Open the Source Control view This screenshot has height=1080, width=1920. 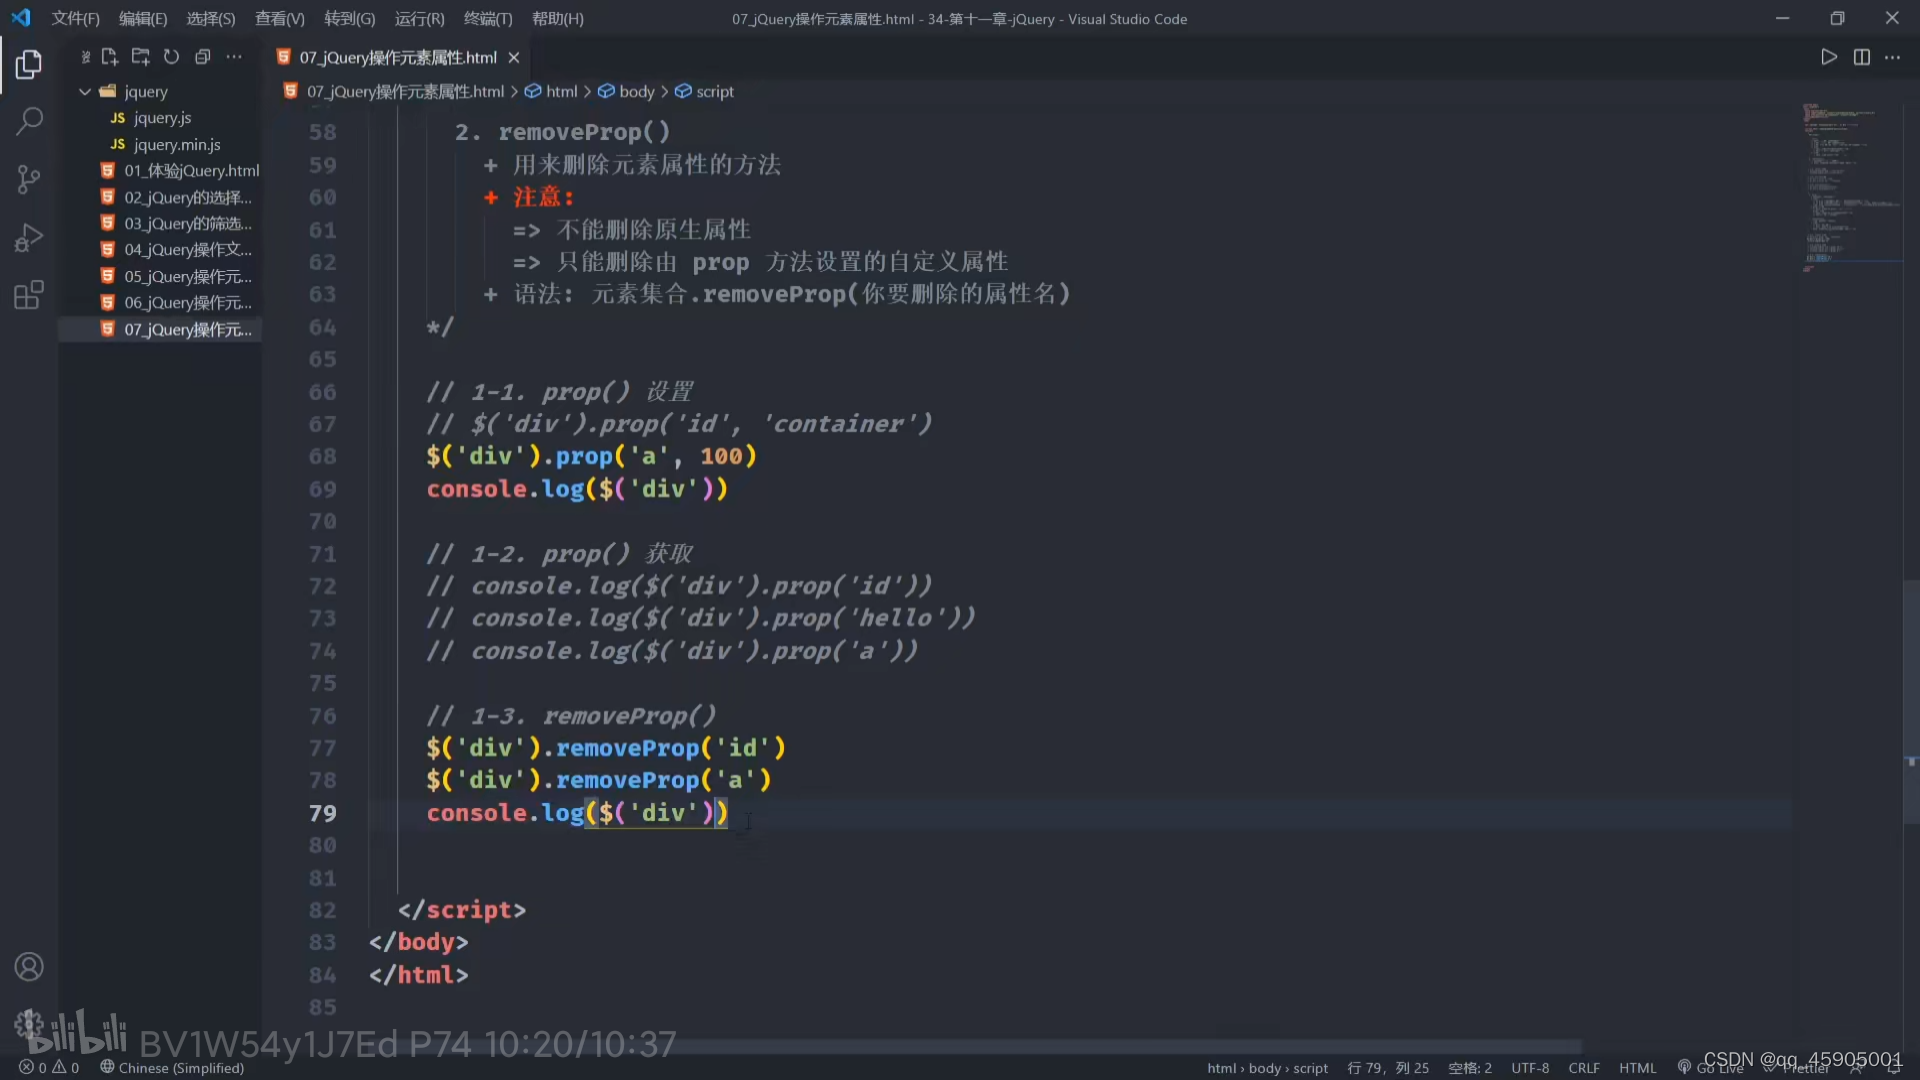pyautogui.click(x=29, y=180)
